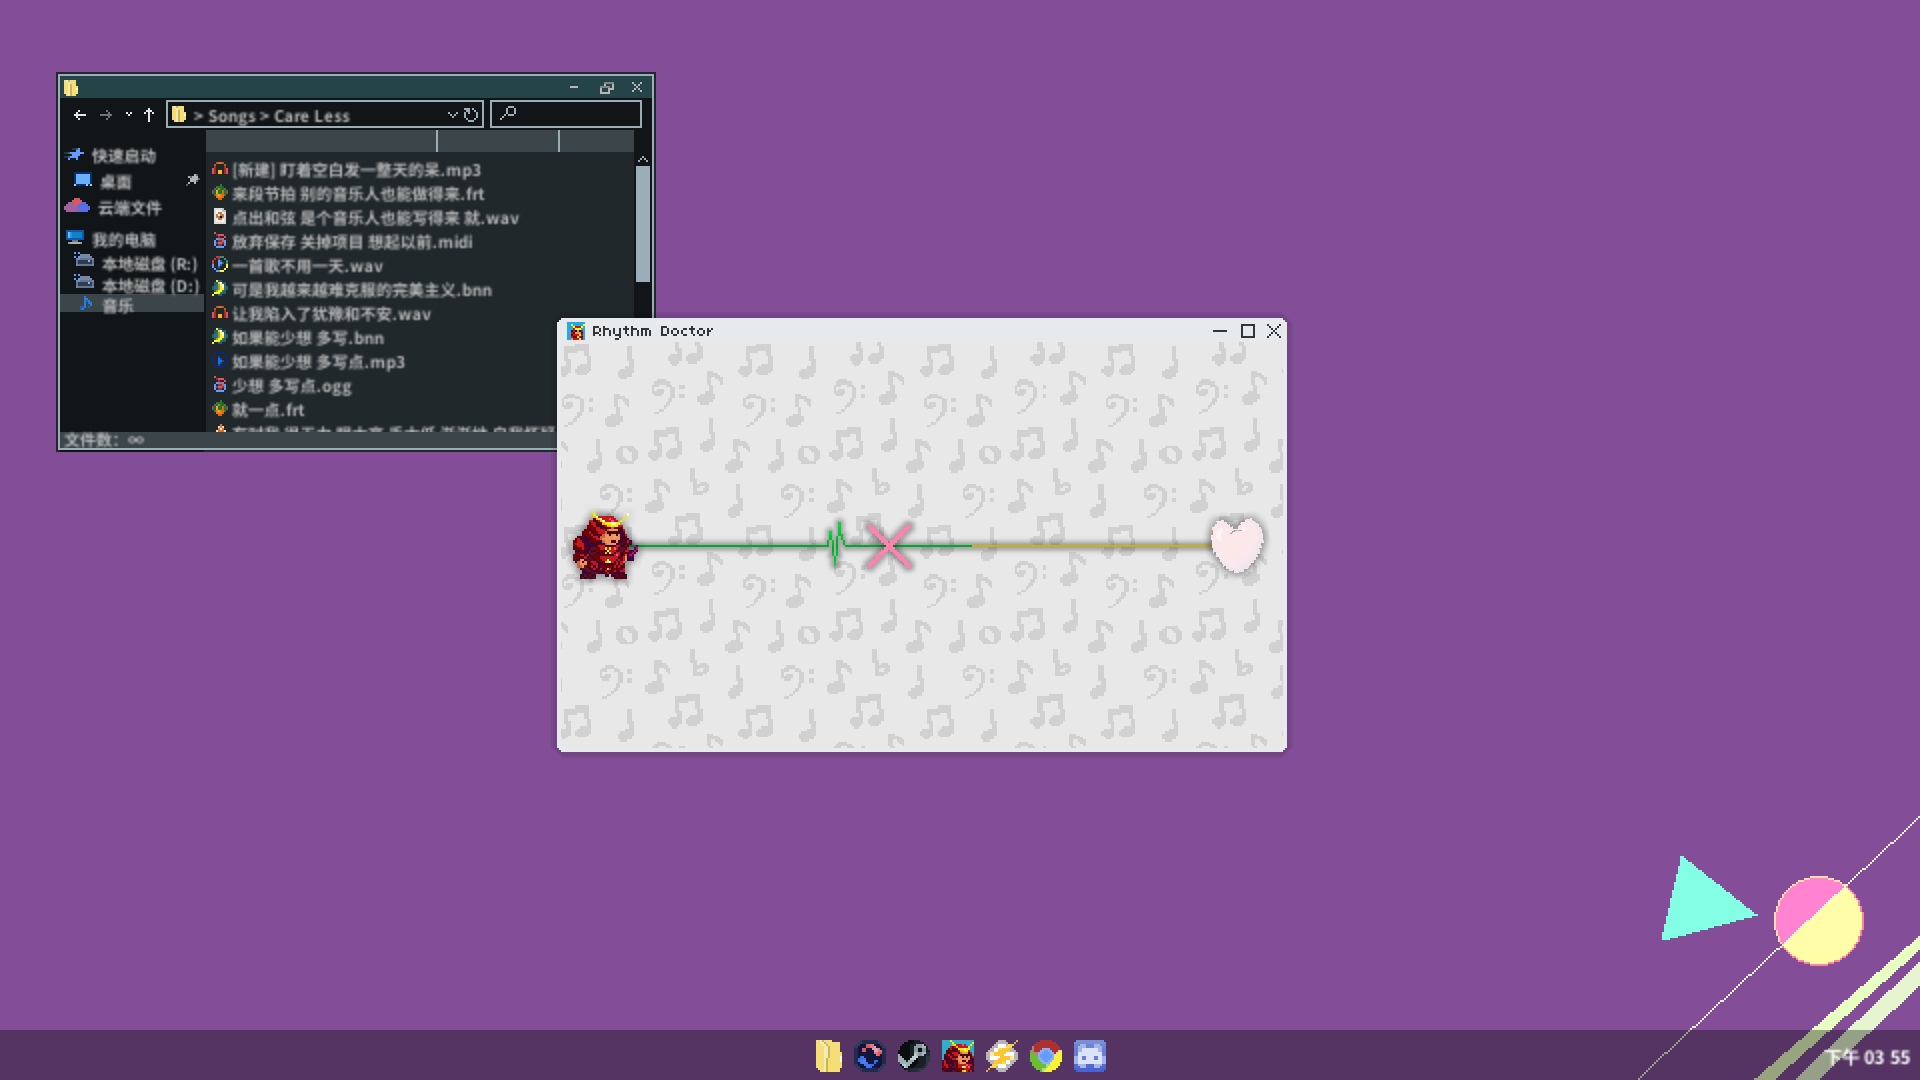
Task: Click Songs in the breadcrumb path
Action: pyautogui.click(x=231, y=116)
